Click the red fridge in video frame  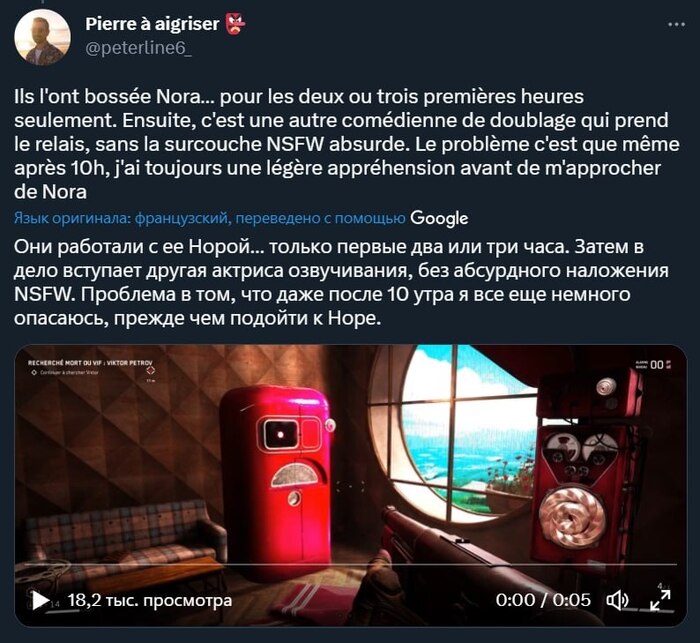tap(277, 482)
